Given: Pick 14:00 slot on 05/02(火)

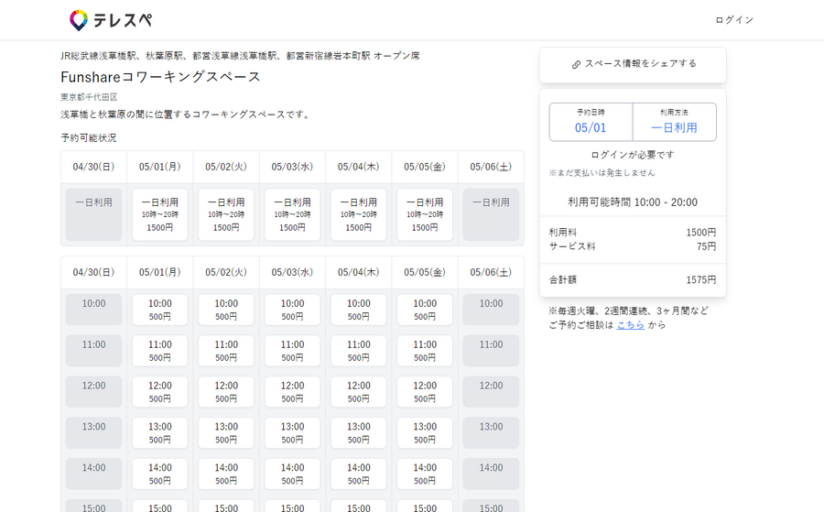Looking at the screenshot, I should click(226, 474).
